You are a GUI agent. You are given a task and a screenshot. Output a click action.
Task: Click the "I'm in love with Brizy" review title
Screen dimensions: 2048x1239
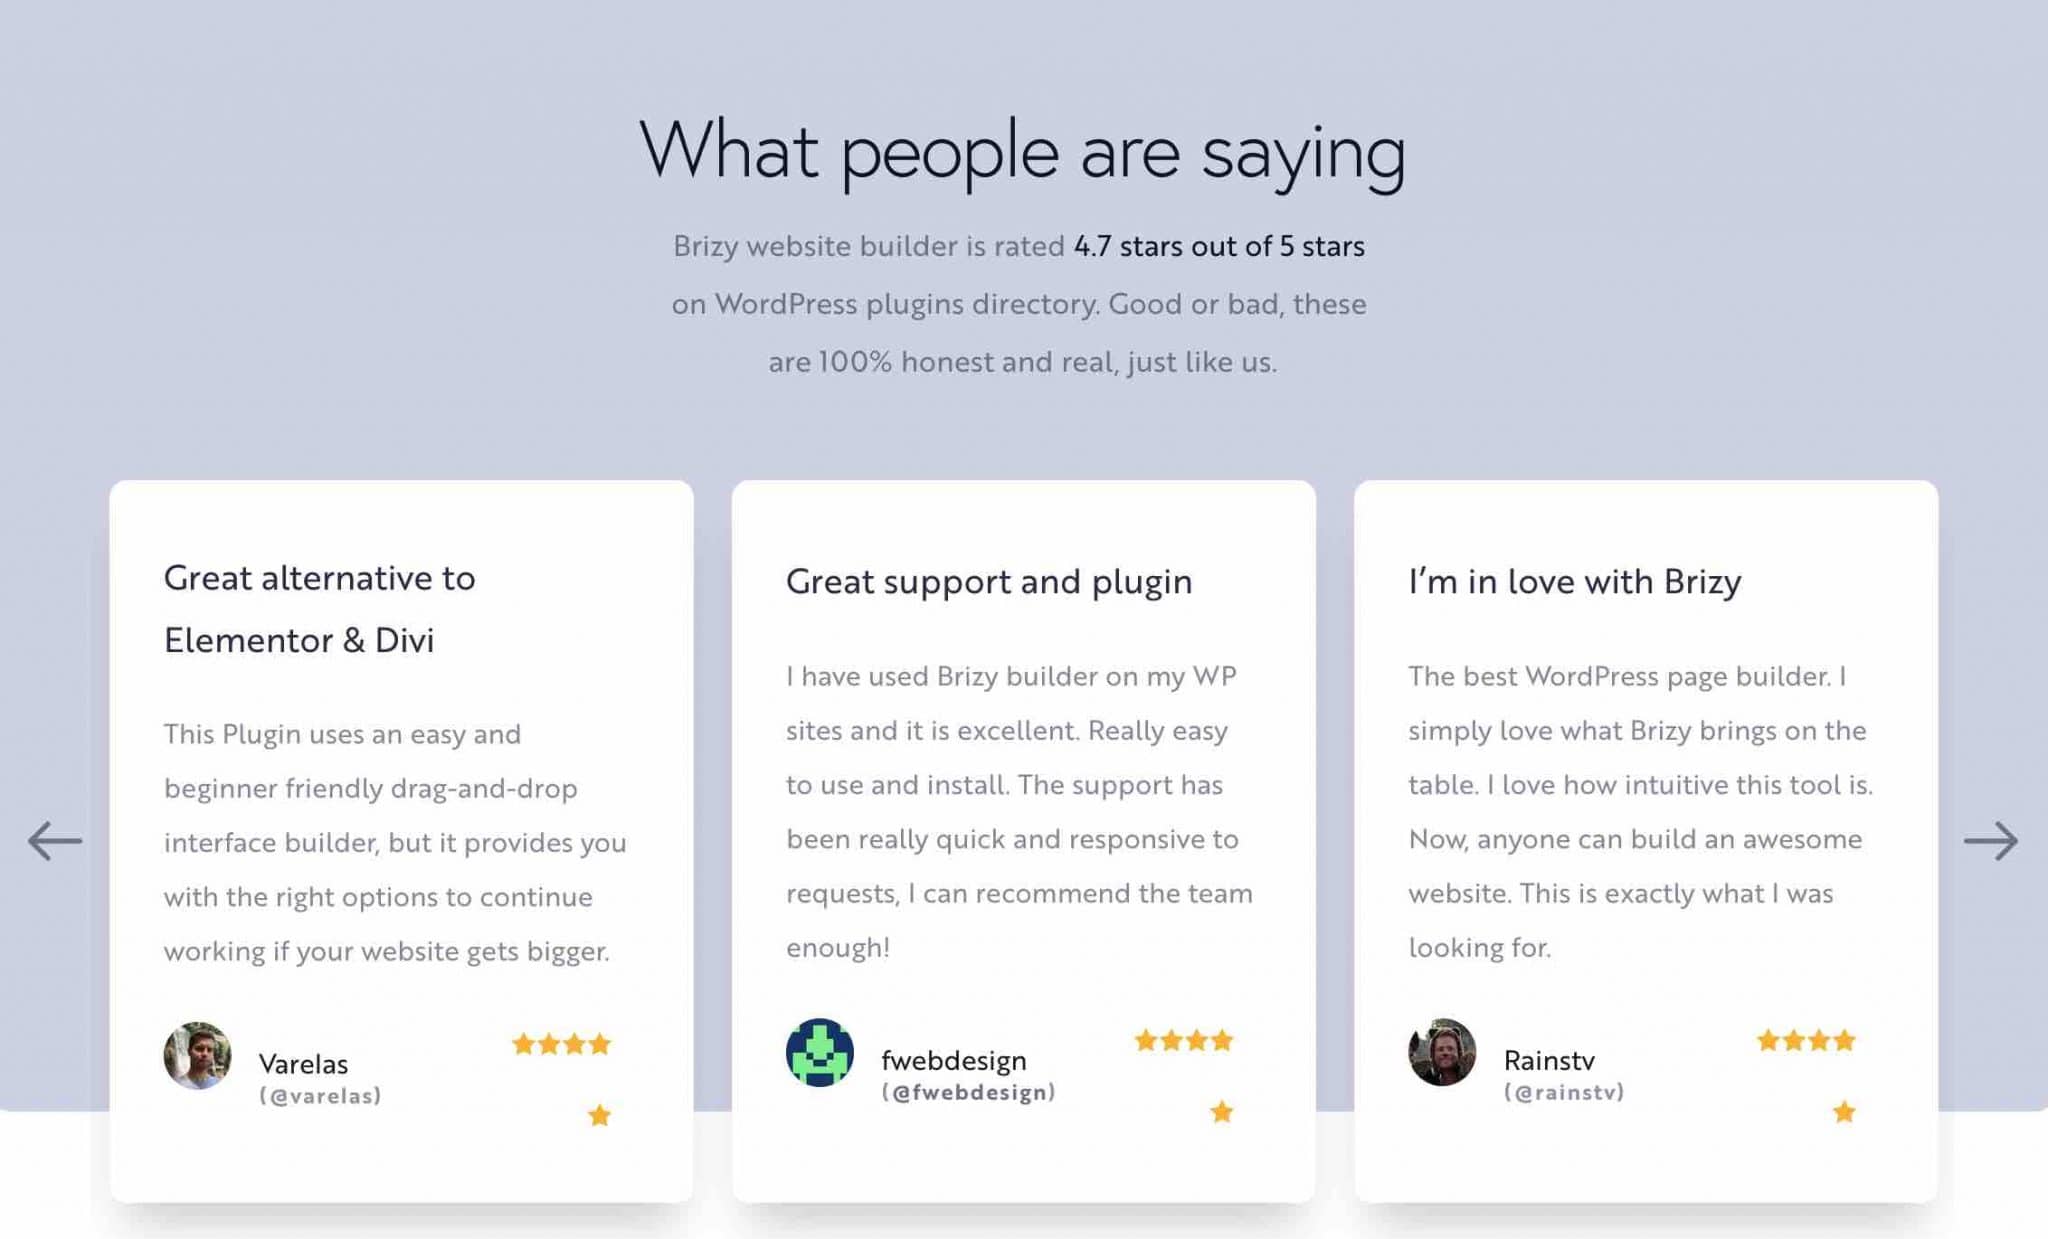(1574, 582)
